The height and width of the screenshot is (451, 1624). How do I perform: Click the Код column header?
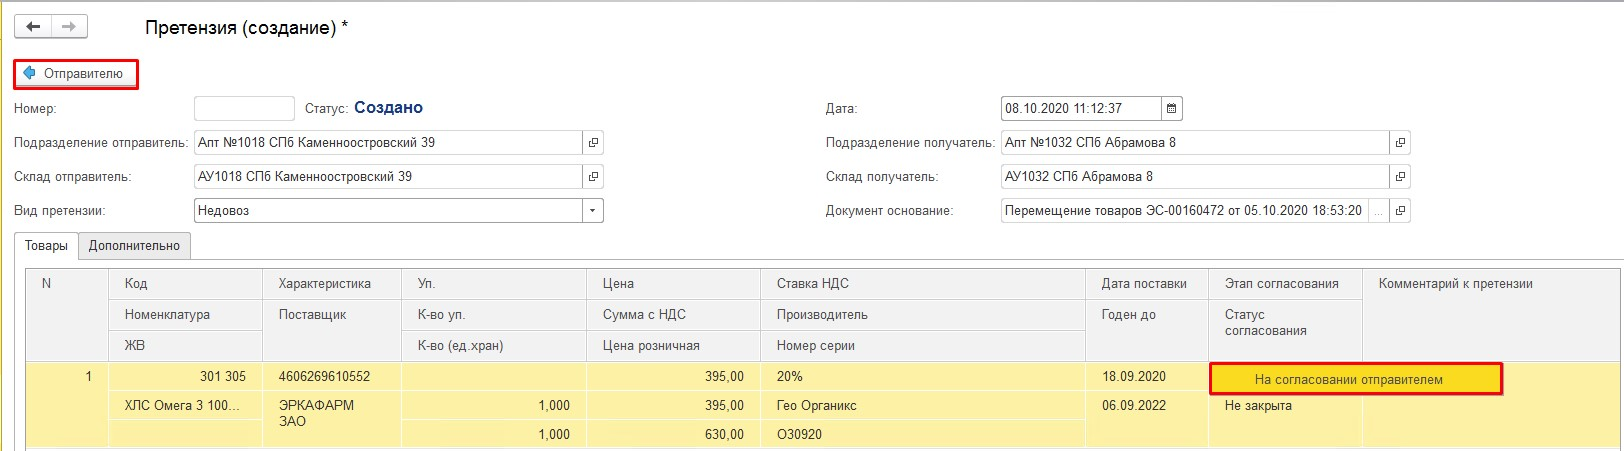click(136, 284)
